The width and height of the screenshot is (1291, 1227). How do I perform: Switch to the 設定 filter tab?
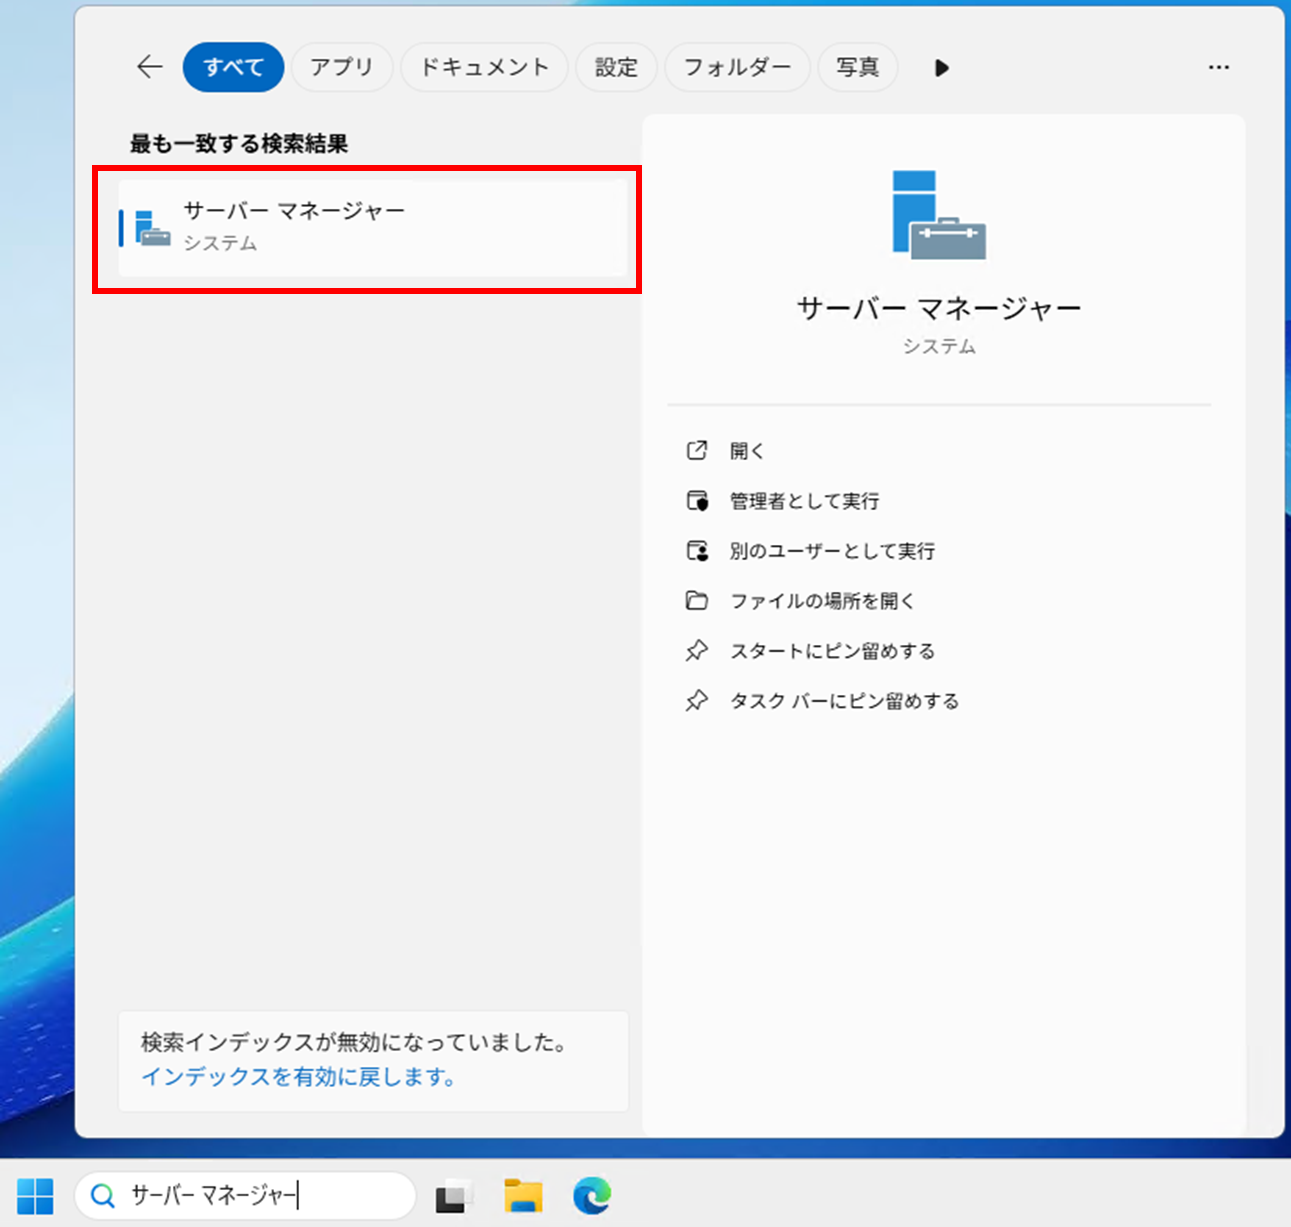coord(616,67)
